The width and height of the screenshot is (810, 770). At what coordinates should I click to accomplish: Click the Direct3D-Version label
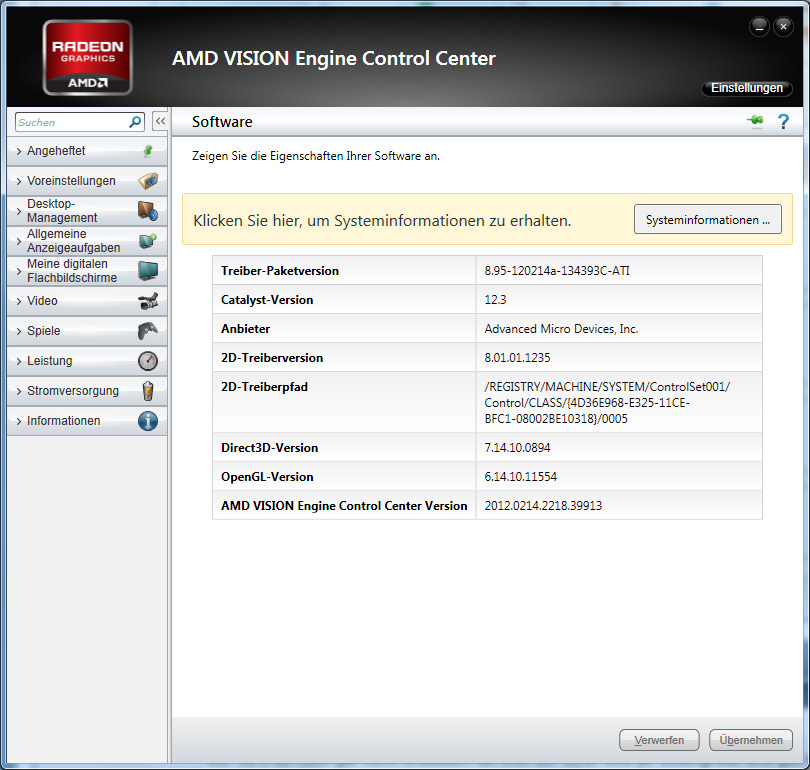tap(269, 447)
